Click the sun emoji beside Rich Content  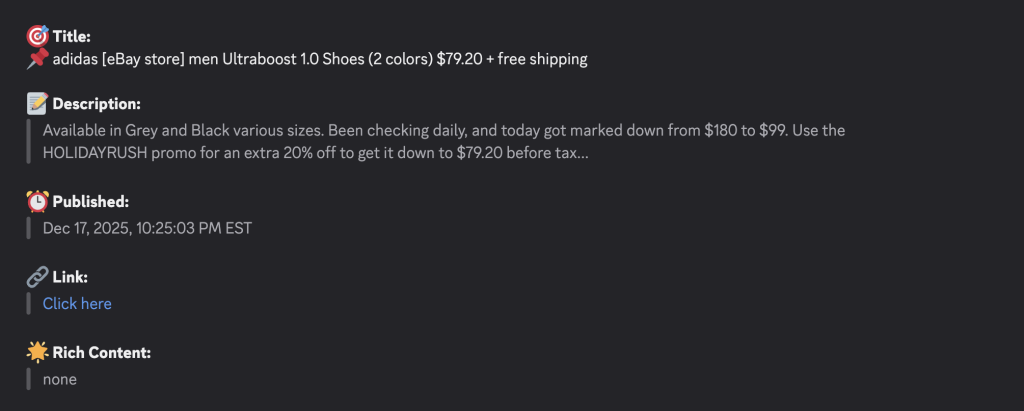[x=38, y=352]
